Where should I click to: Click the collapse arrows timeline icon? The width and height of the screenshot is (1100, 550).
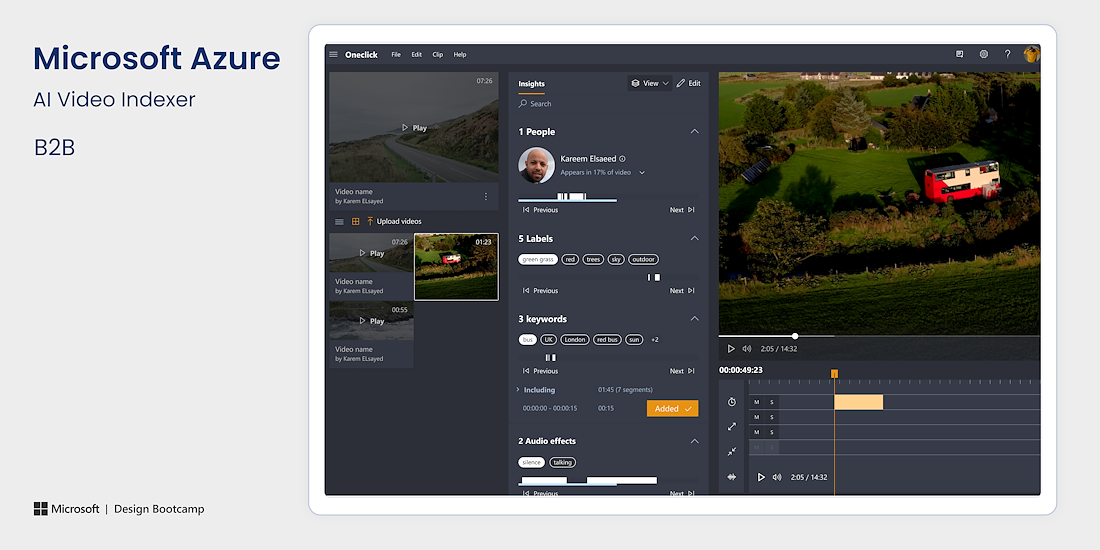[x=732, y=452]
